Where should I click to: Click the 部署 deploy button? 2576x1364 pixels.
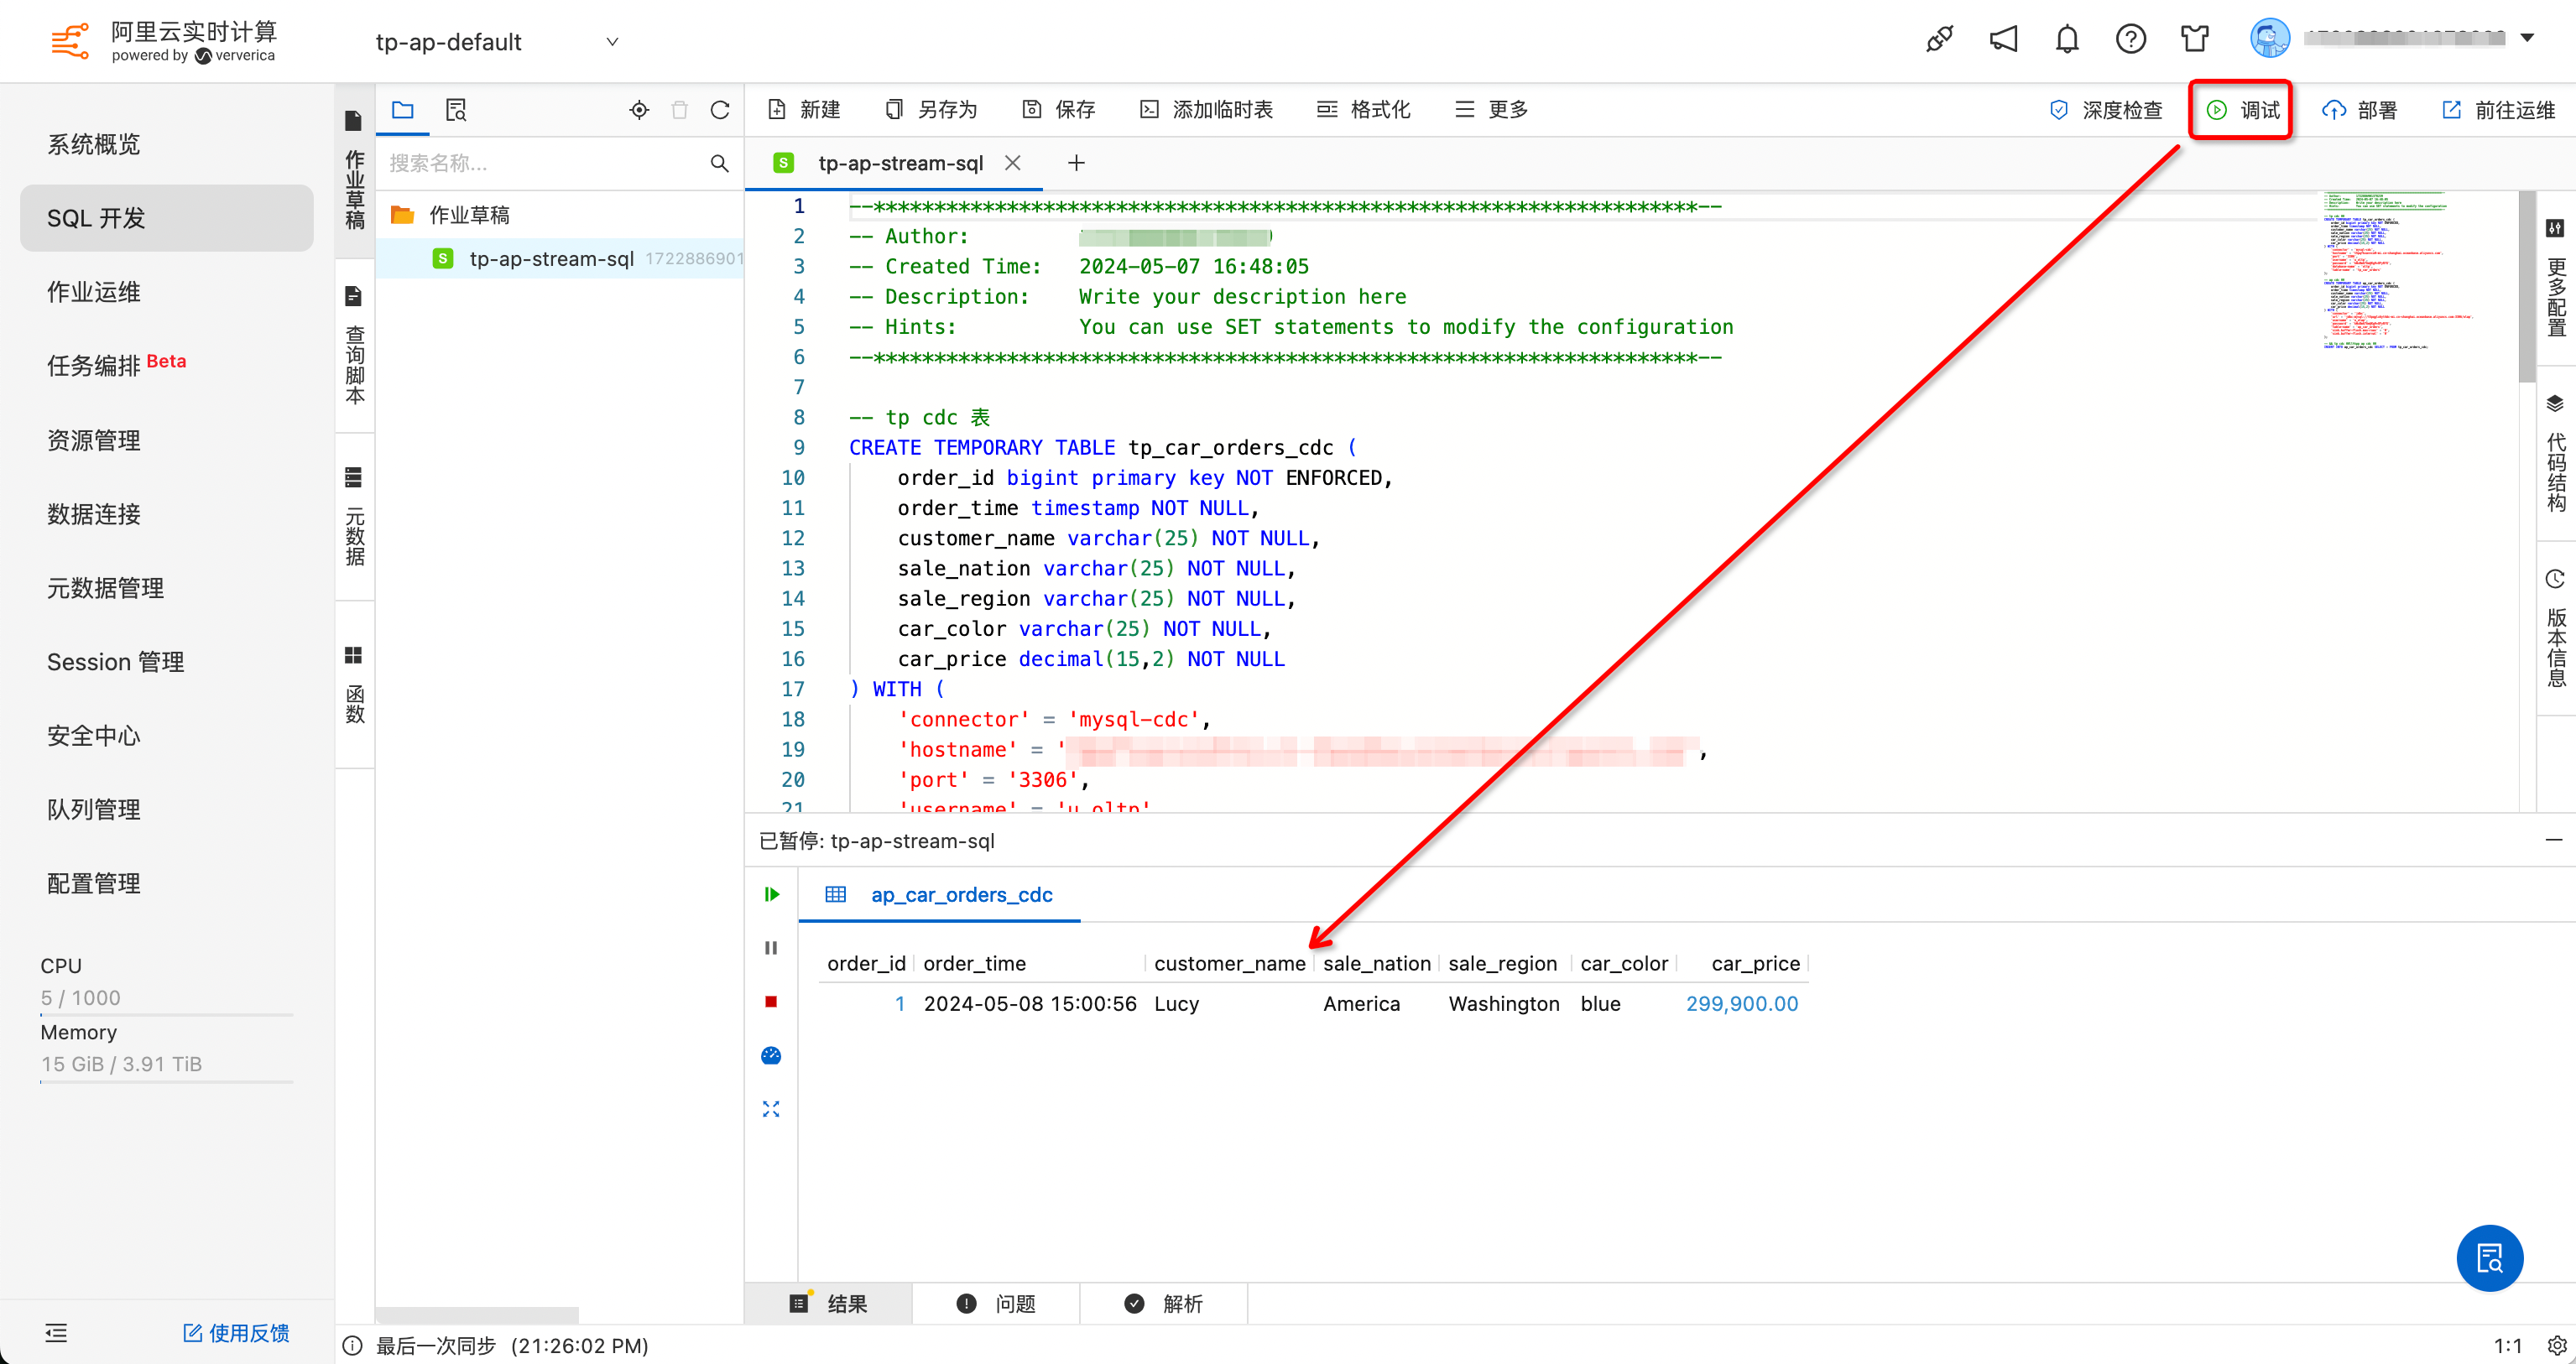pos(2360,110)
